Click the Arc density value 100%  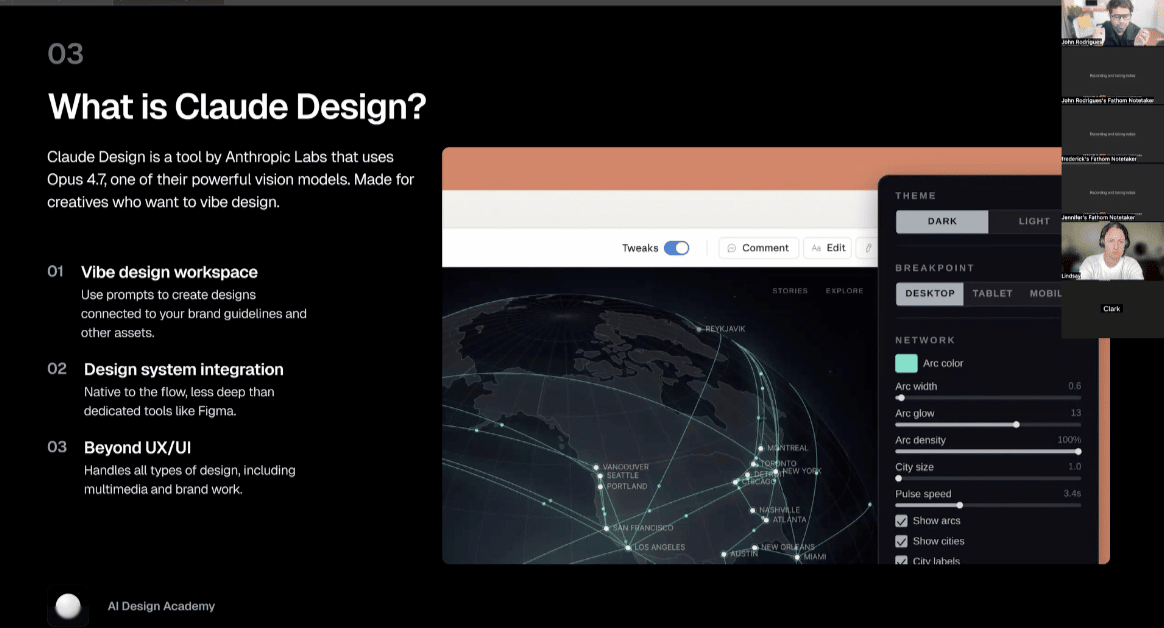[x=1069, y=440]
